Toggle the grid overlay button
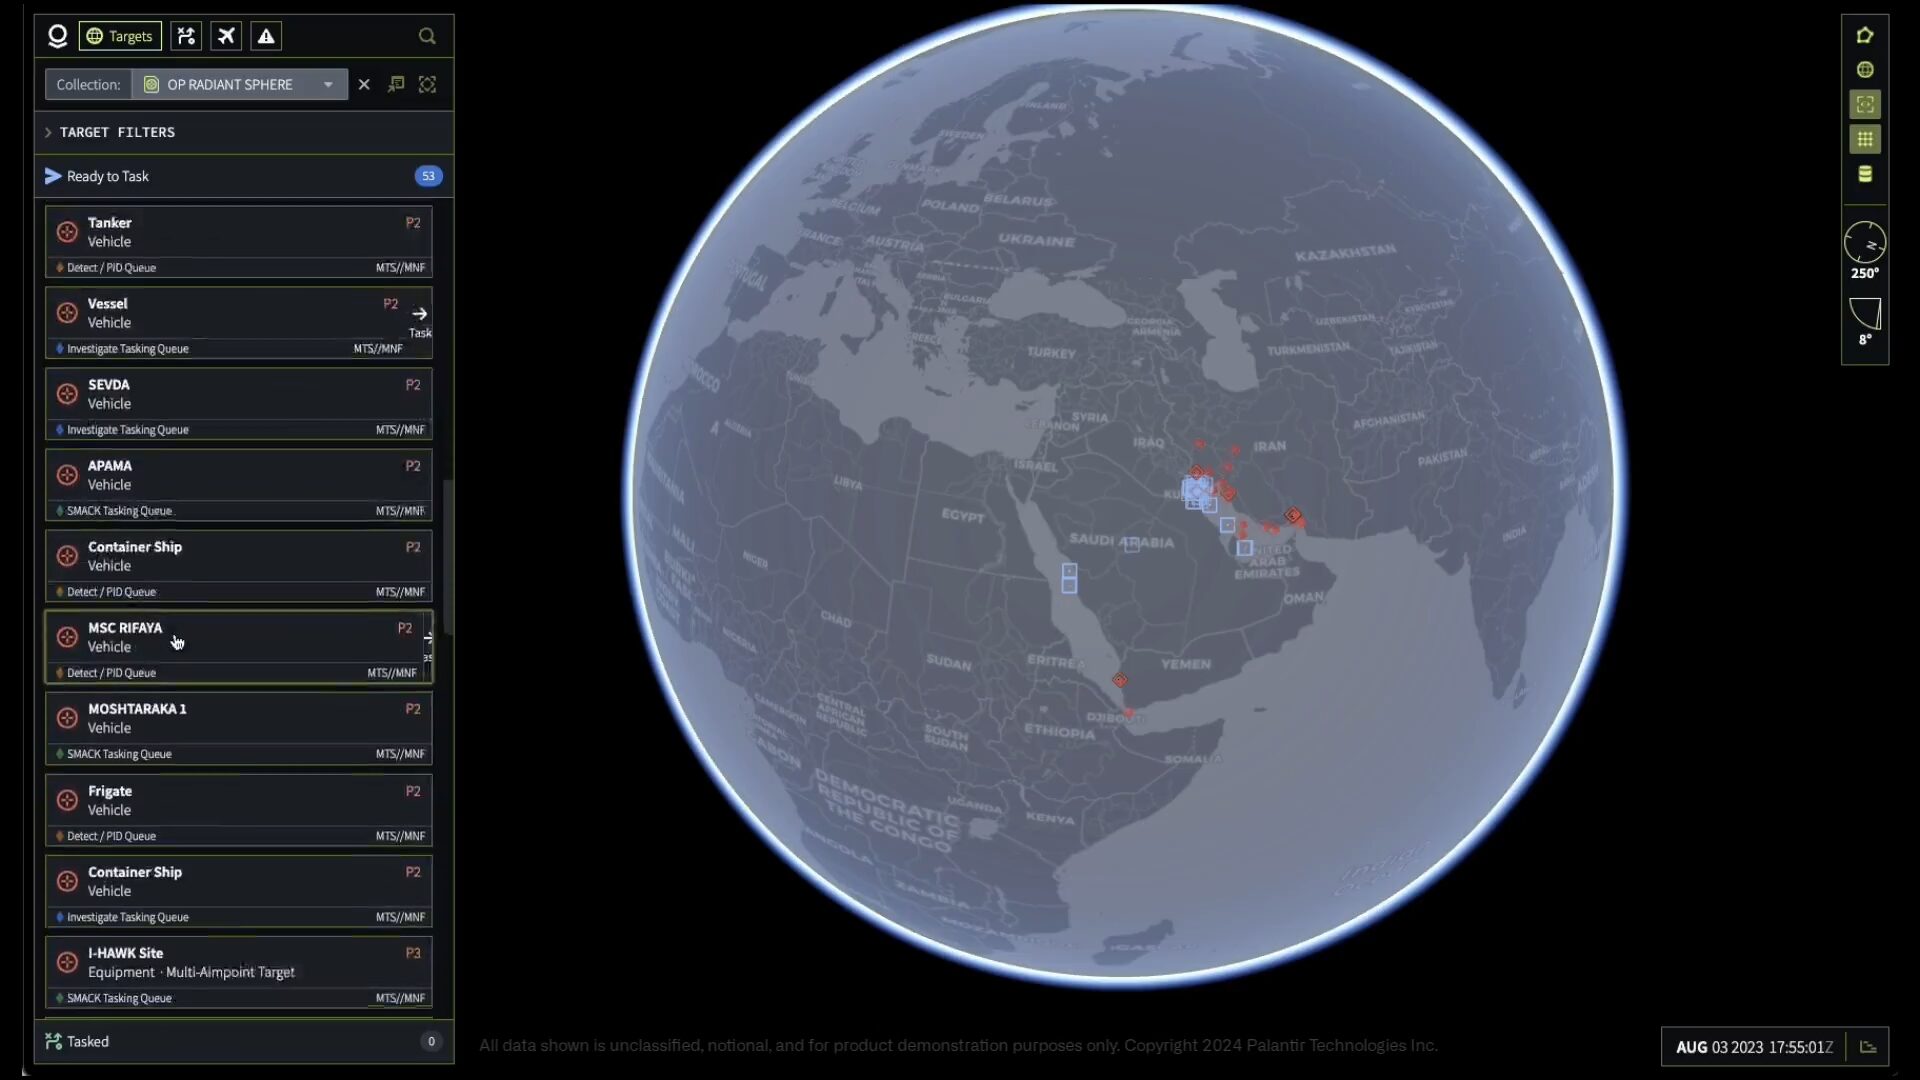 1865,139
